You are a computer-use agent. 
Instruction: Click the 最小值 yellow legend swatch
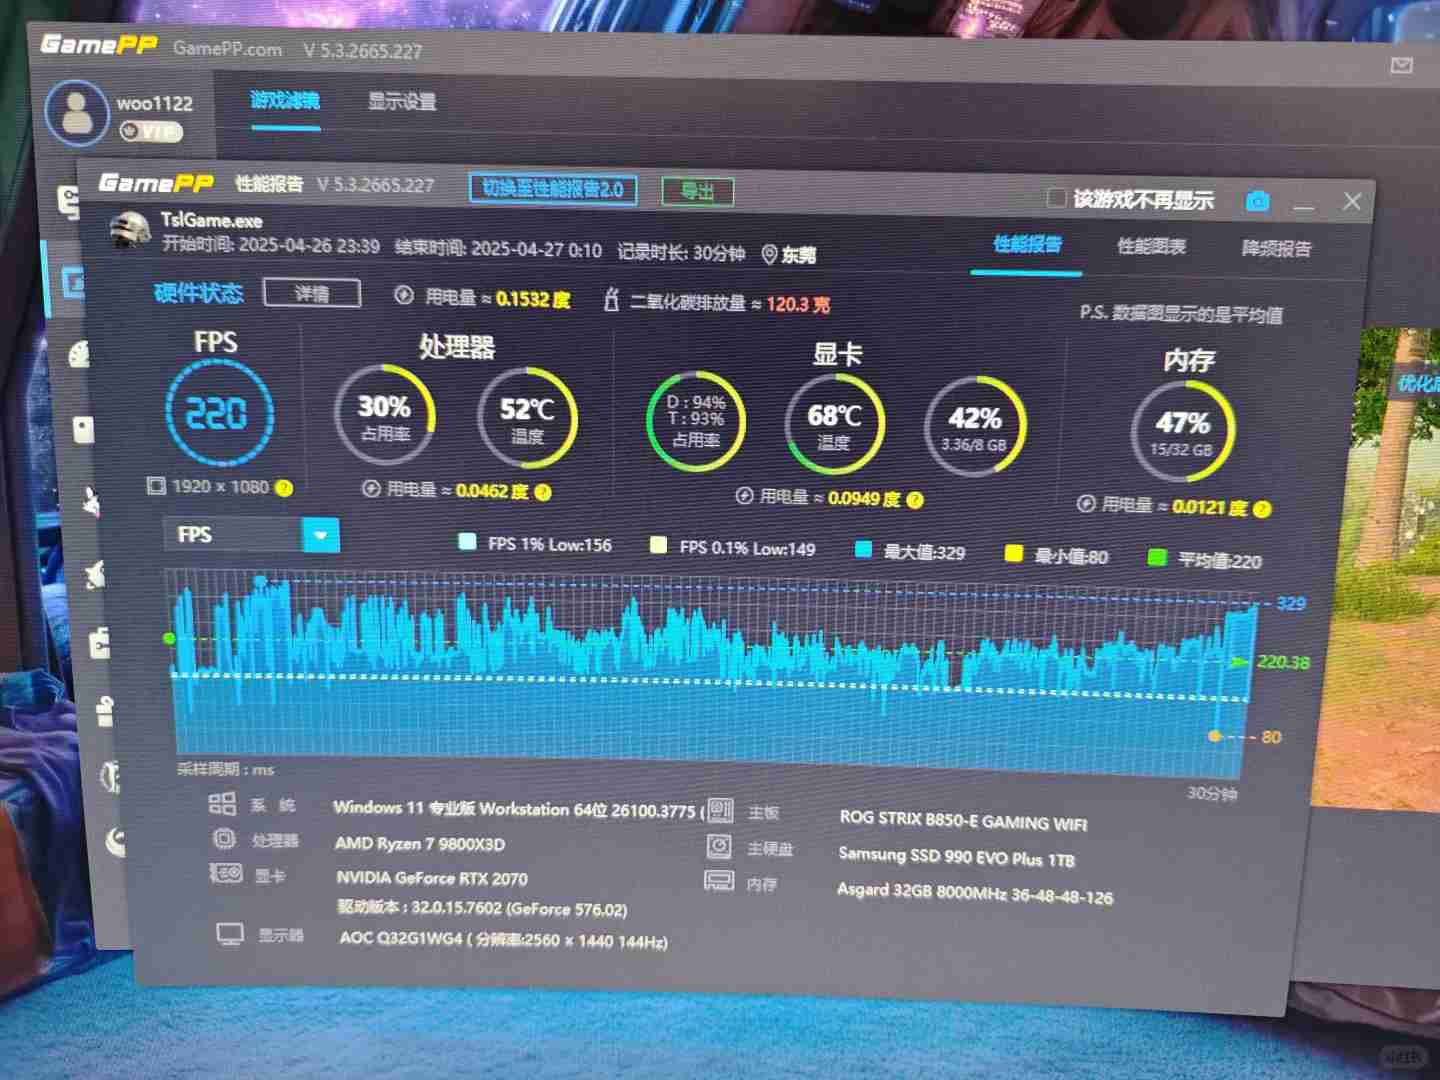pyautogui.click(x=1013, y=553)
